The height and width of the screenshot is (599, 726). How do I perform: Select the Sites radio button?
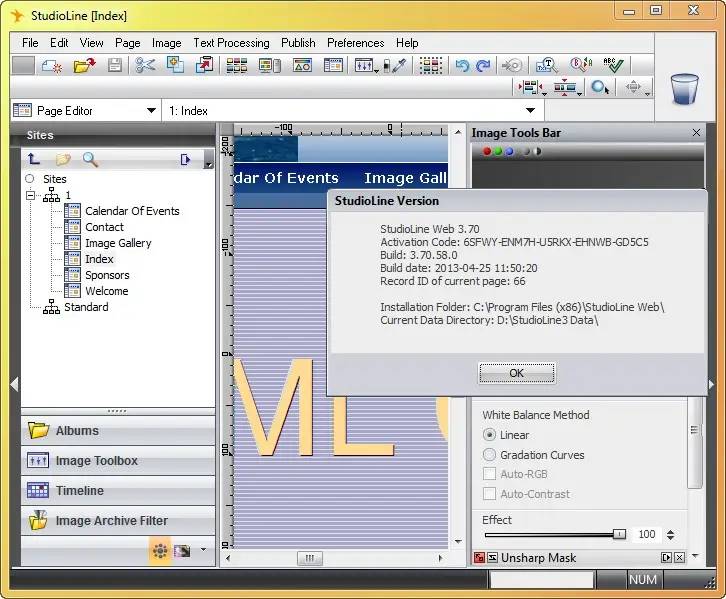(x=30, y=179)
